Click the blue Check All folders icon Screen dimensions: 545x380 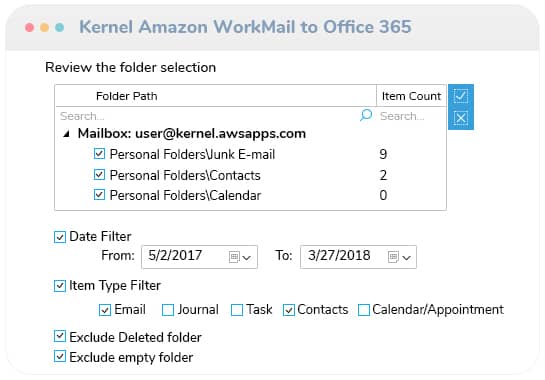[461, 96]
